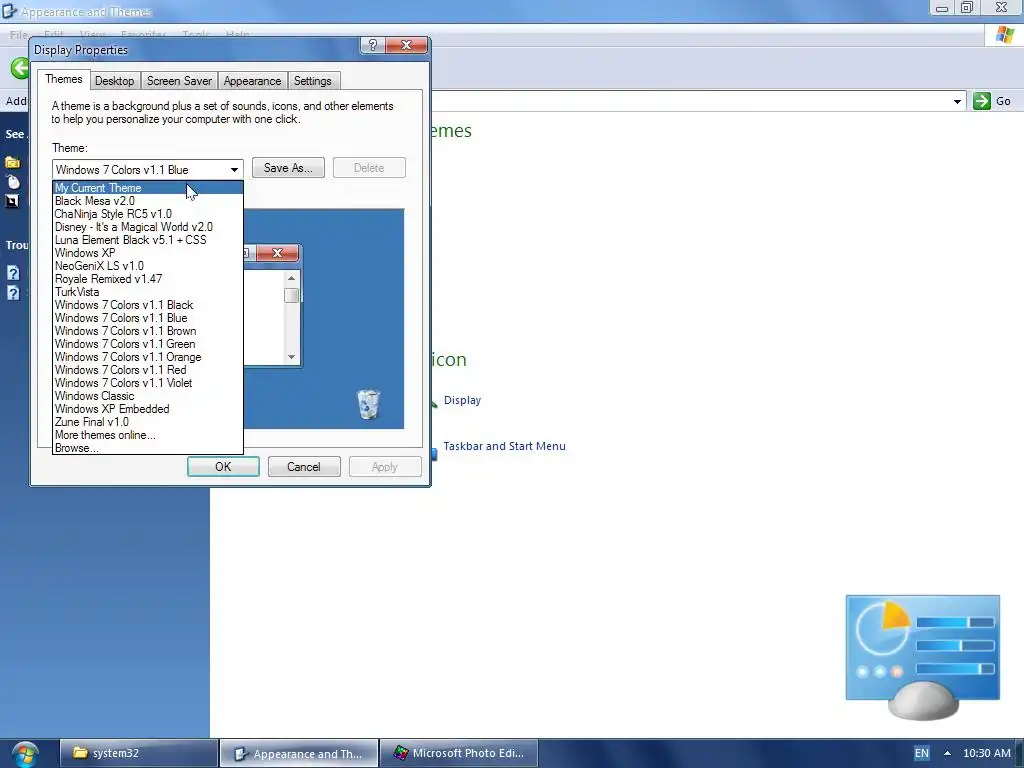Click the Apply button
Image resolution: width=1024 pixels, height=768 pixels.
point(385,467)
